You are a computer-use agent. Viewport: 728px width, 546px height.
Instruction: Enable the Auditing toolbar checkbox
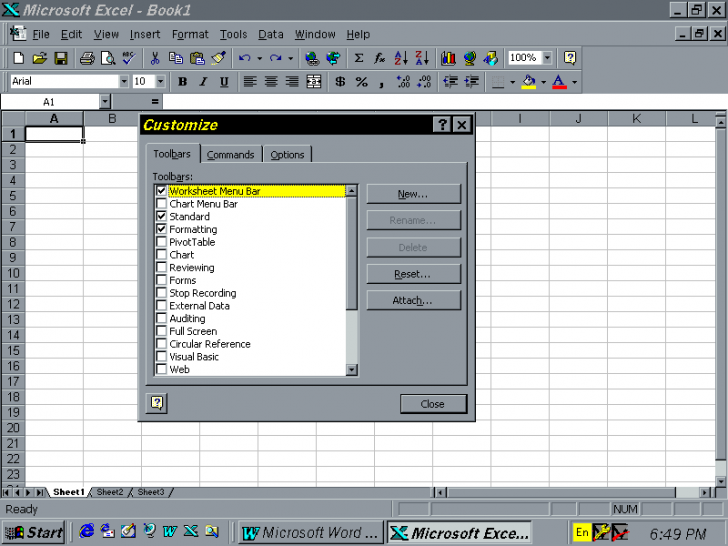coord(161,318)
